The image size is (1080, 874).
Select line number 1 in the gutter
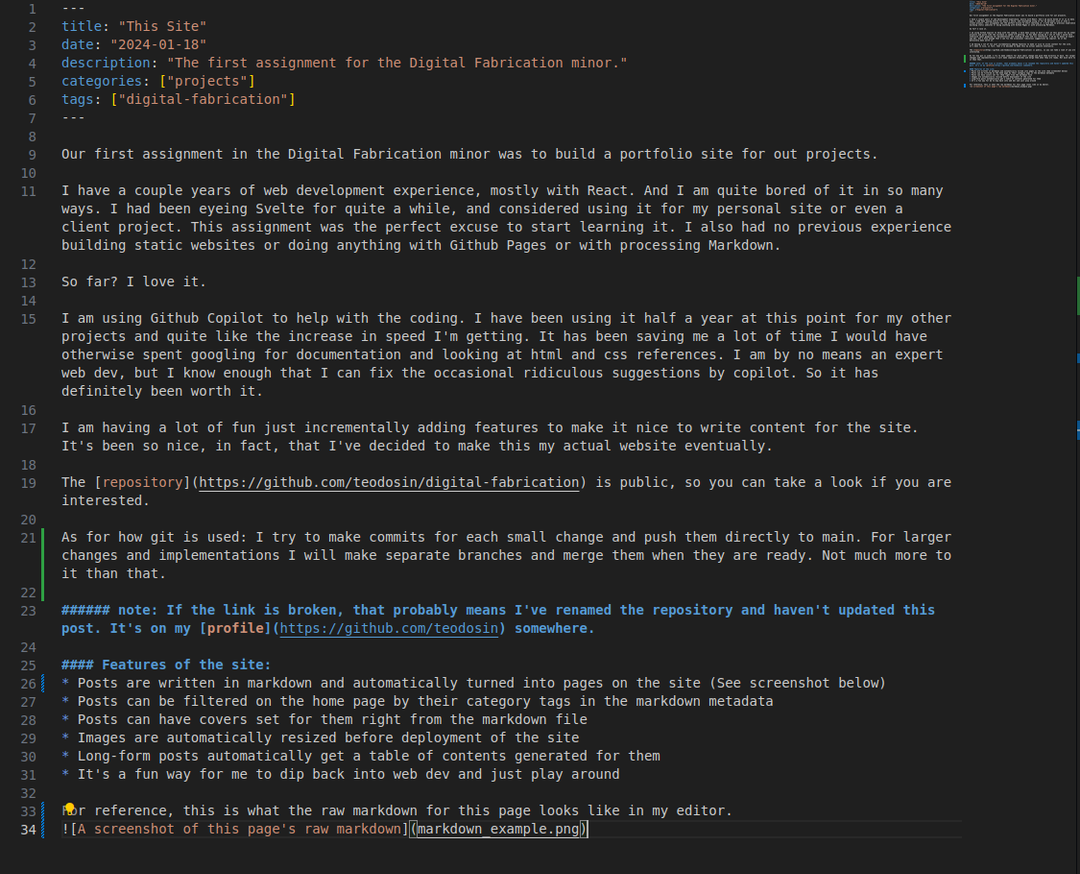(x=32, y=9)
